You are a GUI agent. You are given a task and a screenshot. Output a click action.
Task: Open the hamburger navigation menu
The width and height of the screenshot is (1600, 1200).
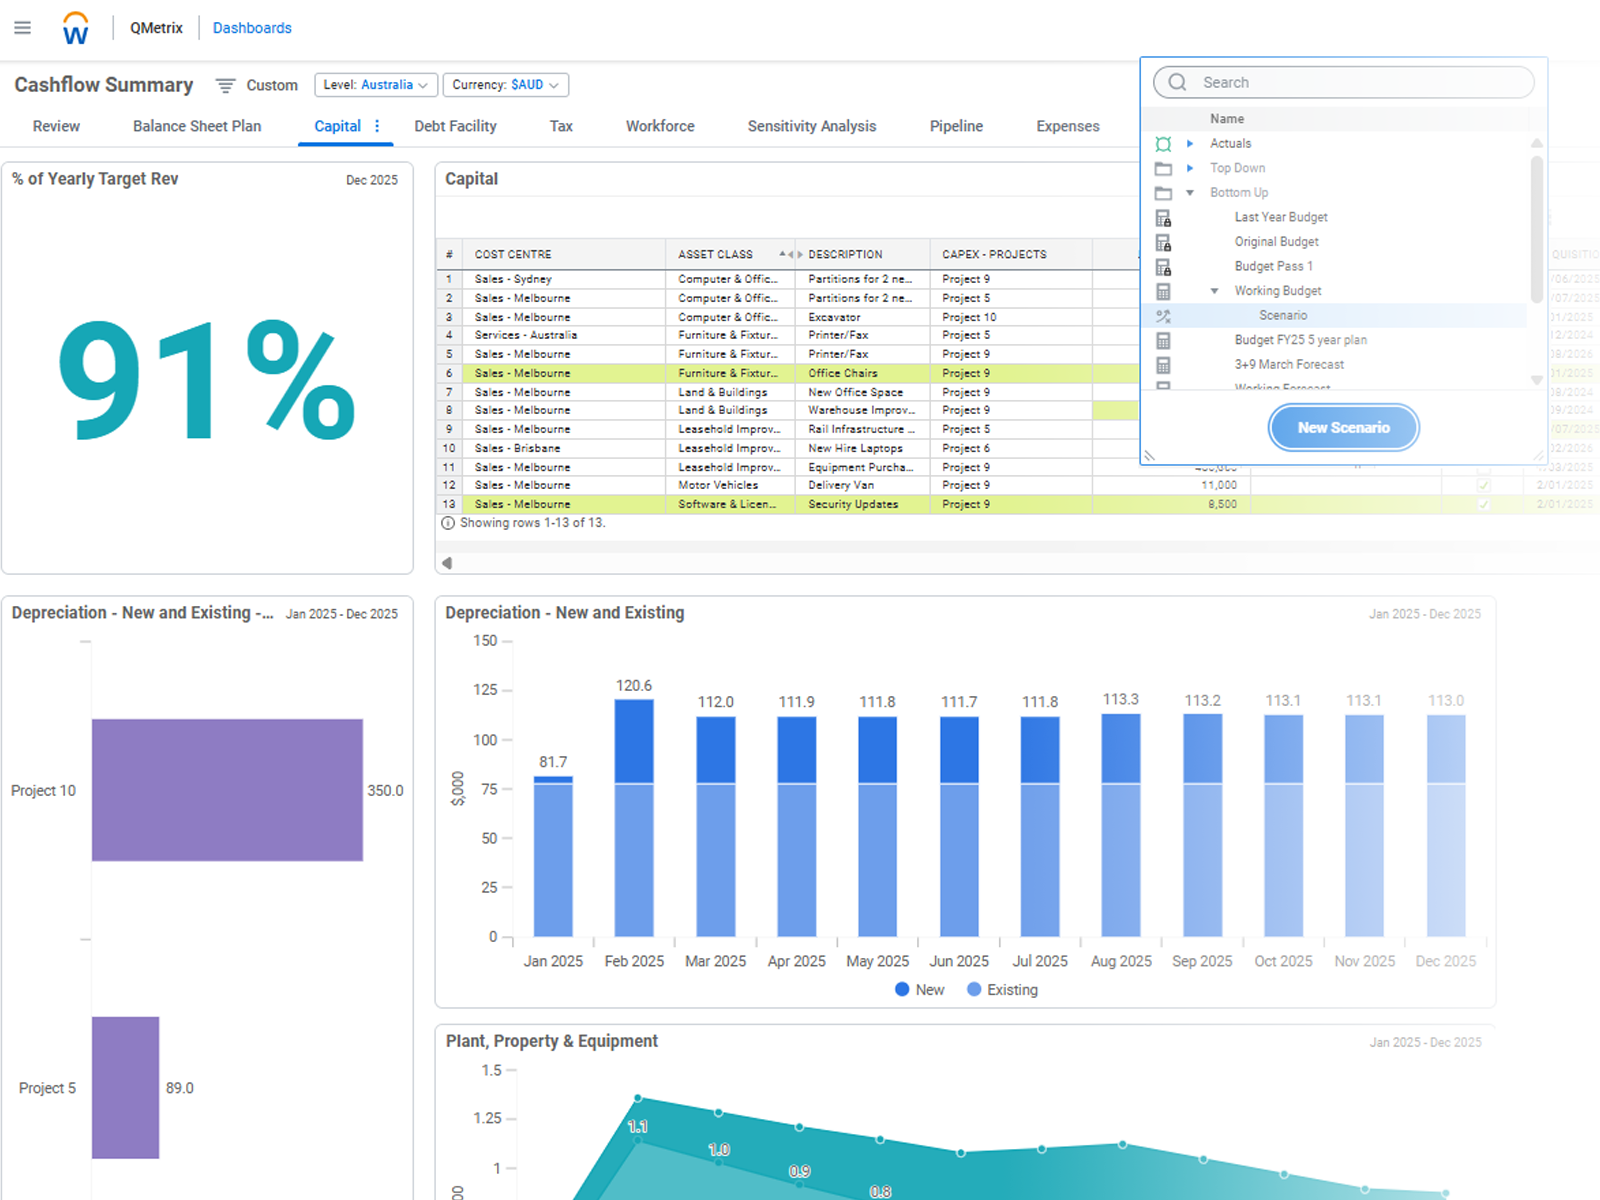[x=22, y=28]
